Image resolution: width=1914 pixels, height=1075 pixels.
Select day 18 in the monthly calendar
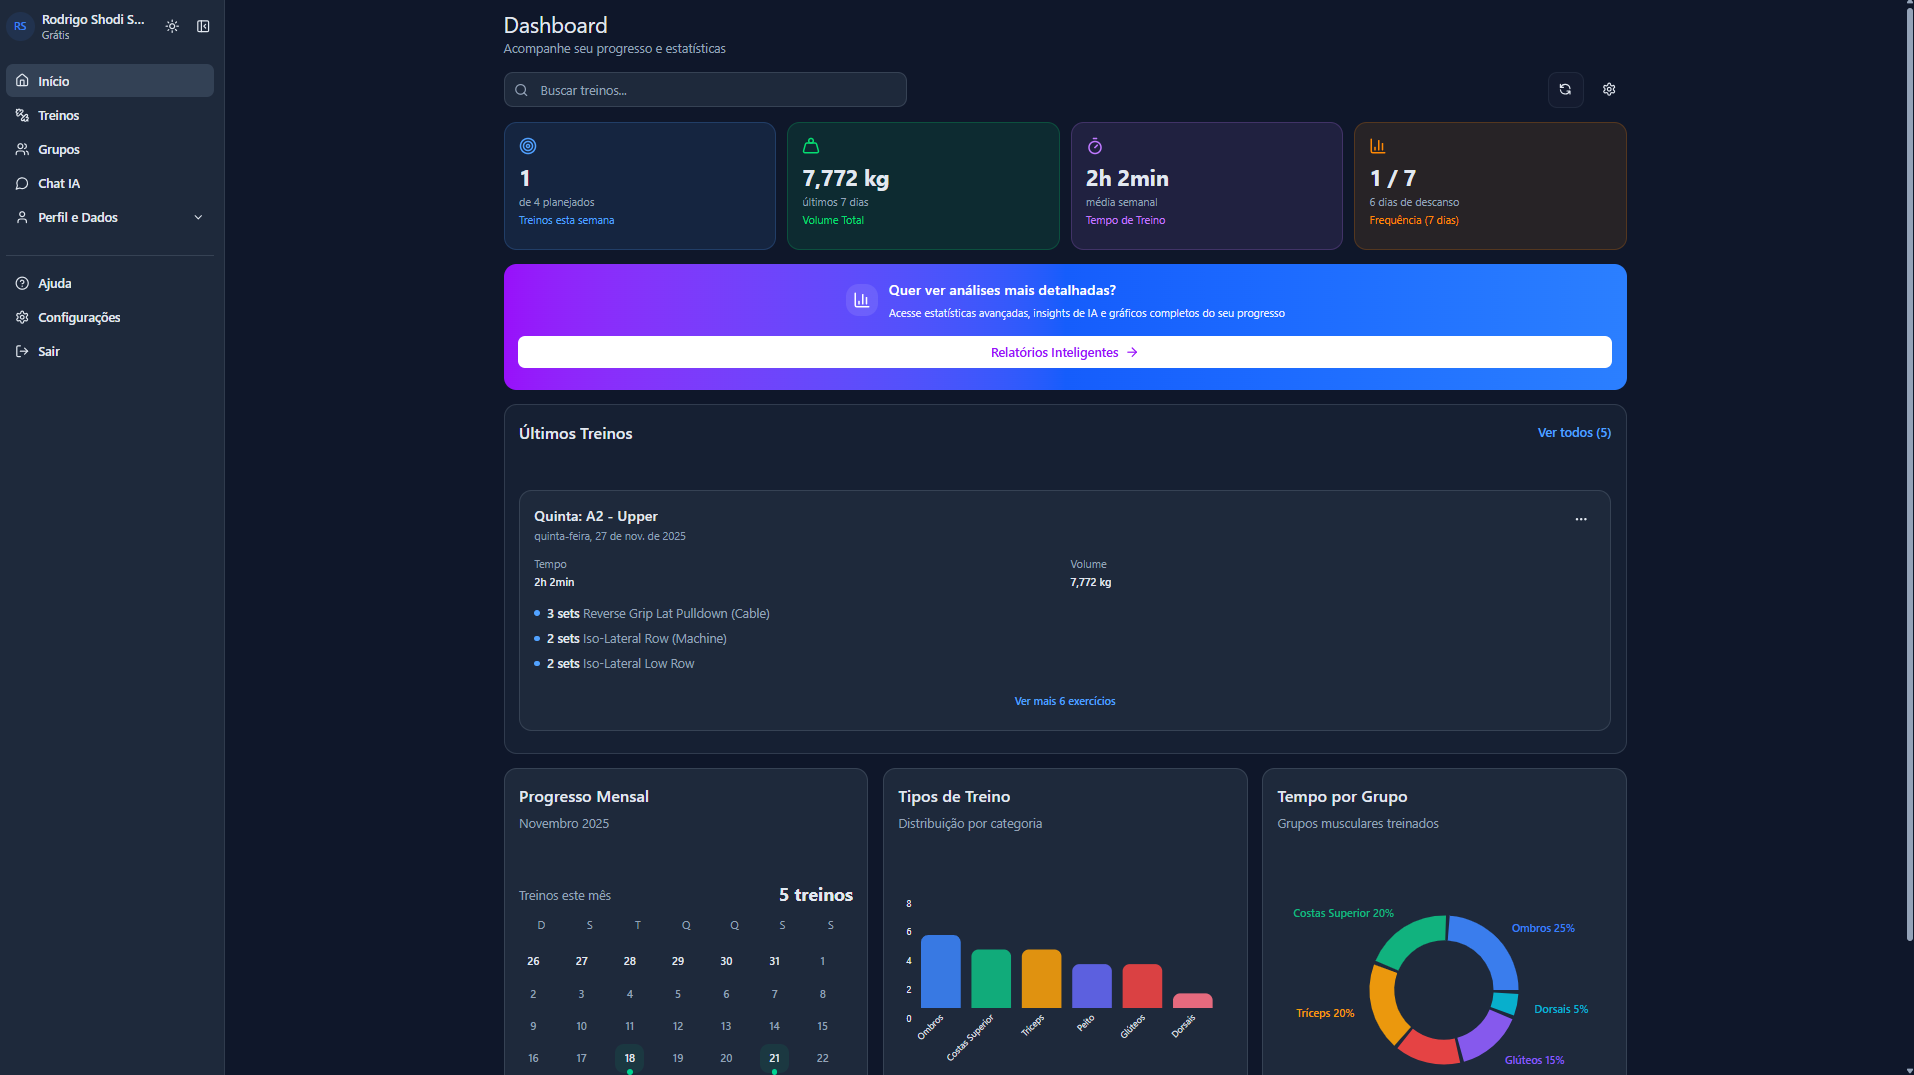pyautogui.click(x=630, y=1058)
